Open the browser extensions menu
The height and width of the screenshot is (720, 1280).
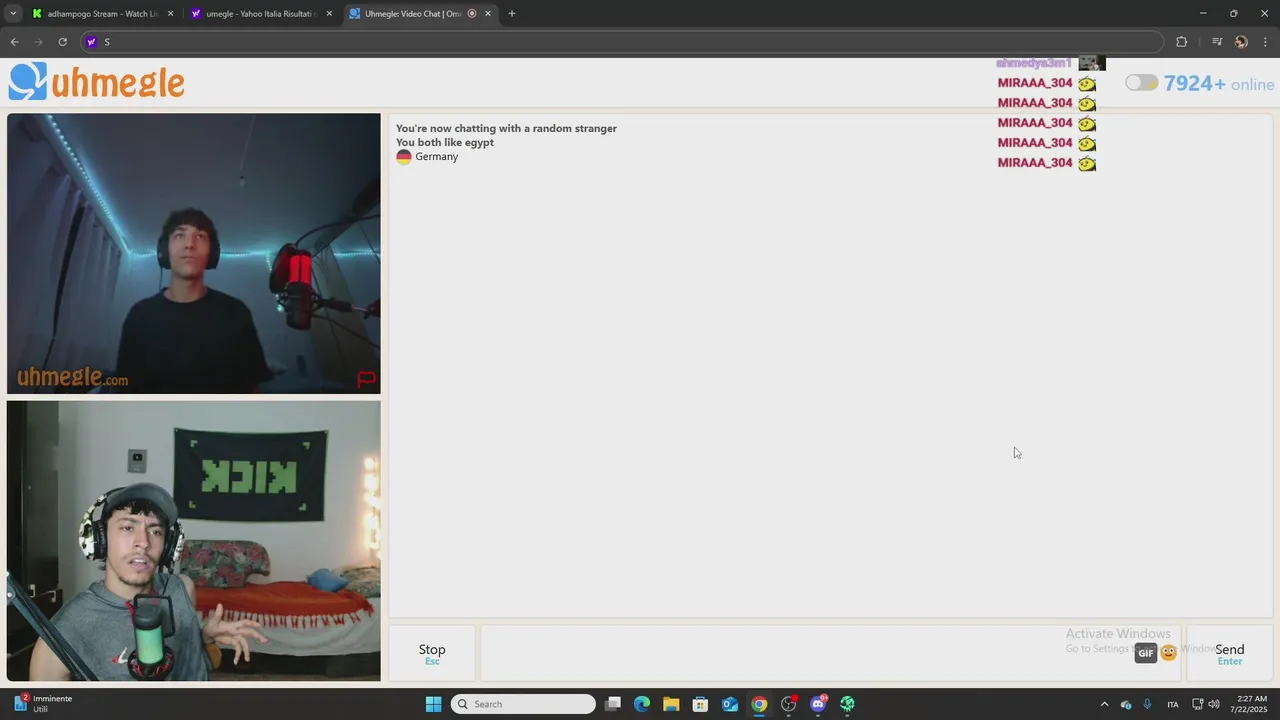tap(1181, 42)
